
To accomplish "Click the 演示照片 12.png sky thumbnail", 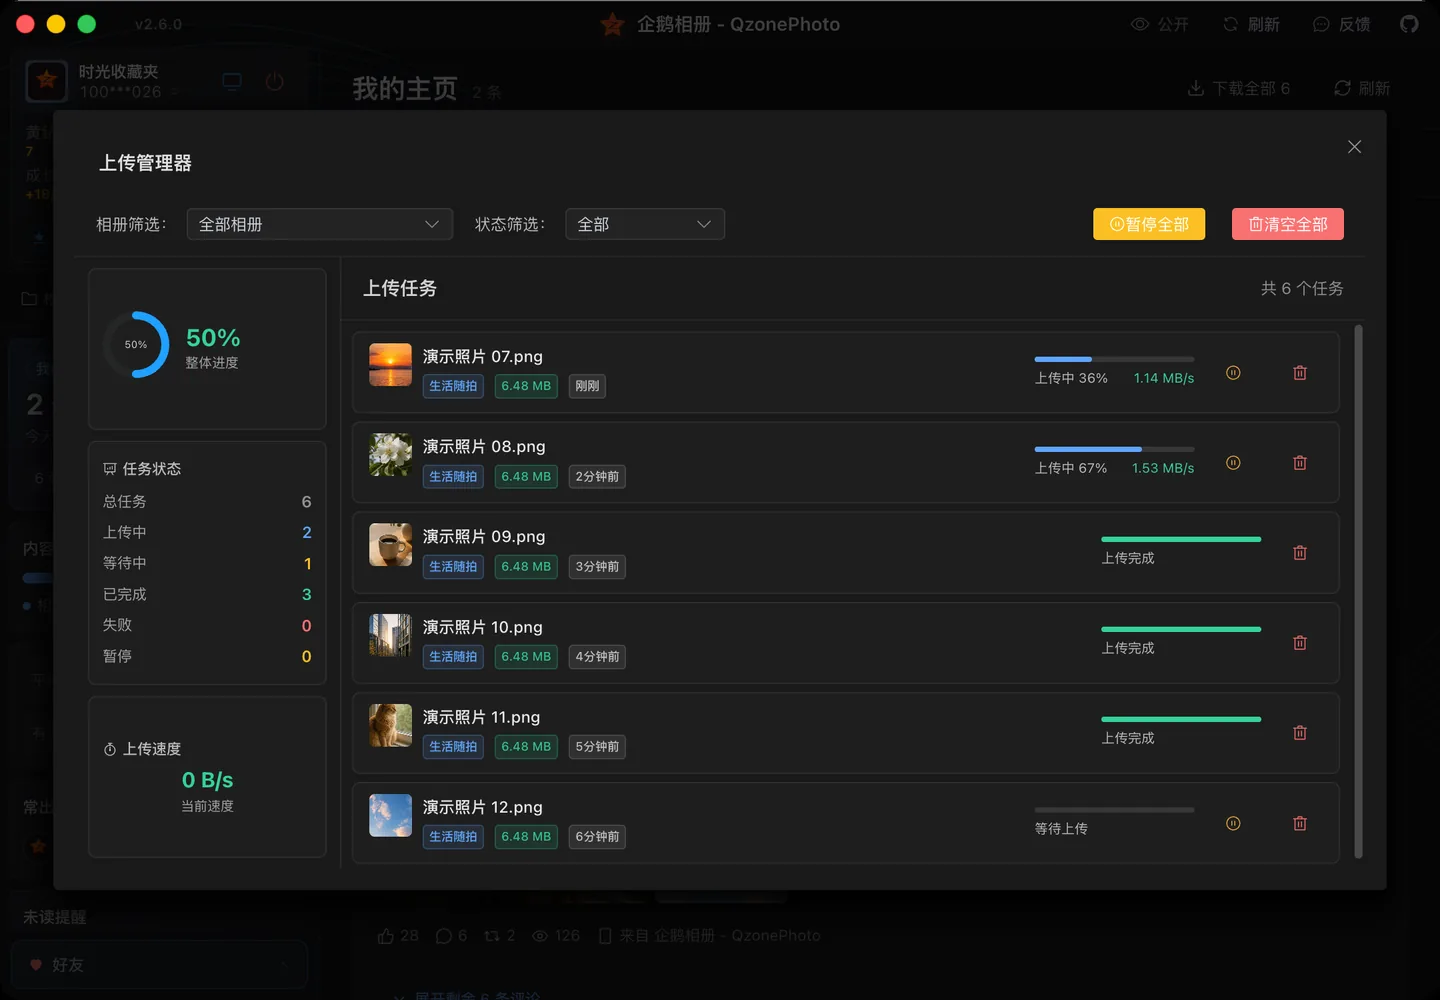I will [x=390, y=815].
